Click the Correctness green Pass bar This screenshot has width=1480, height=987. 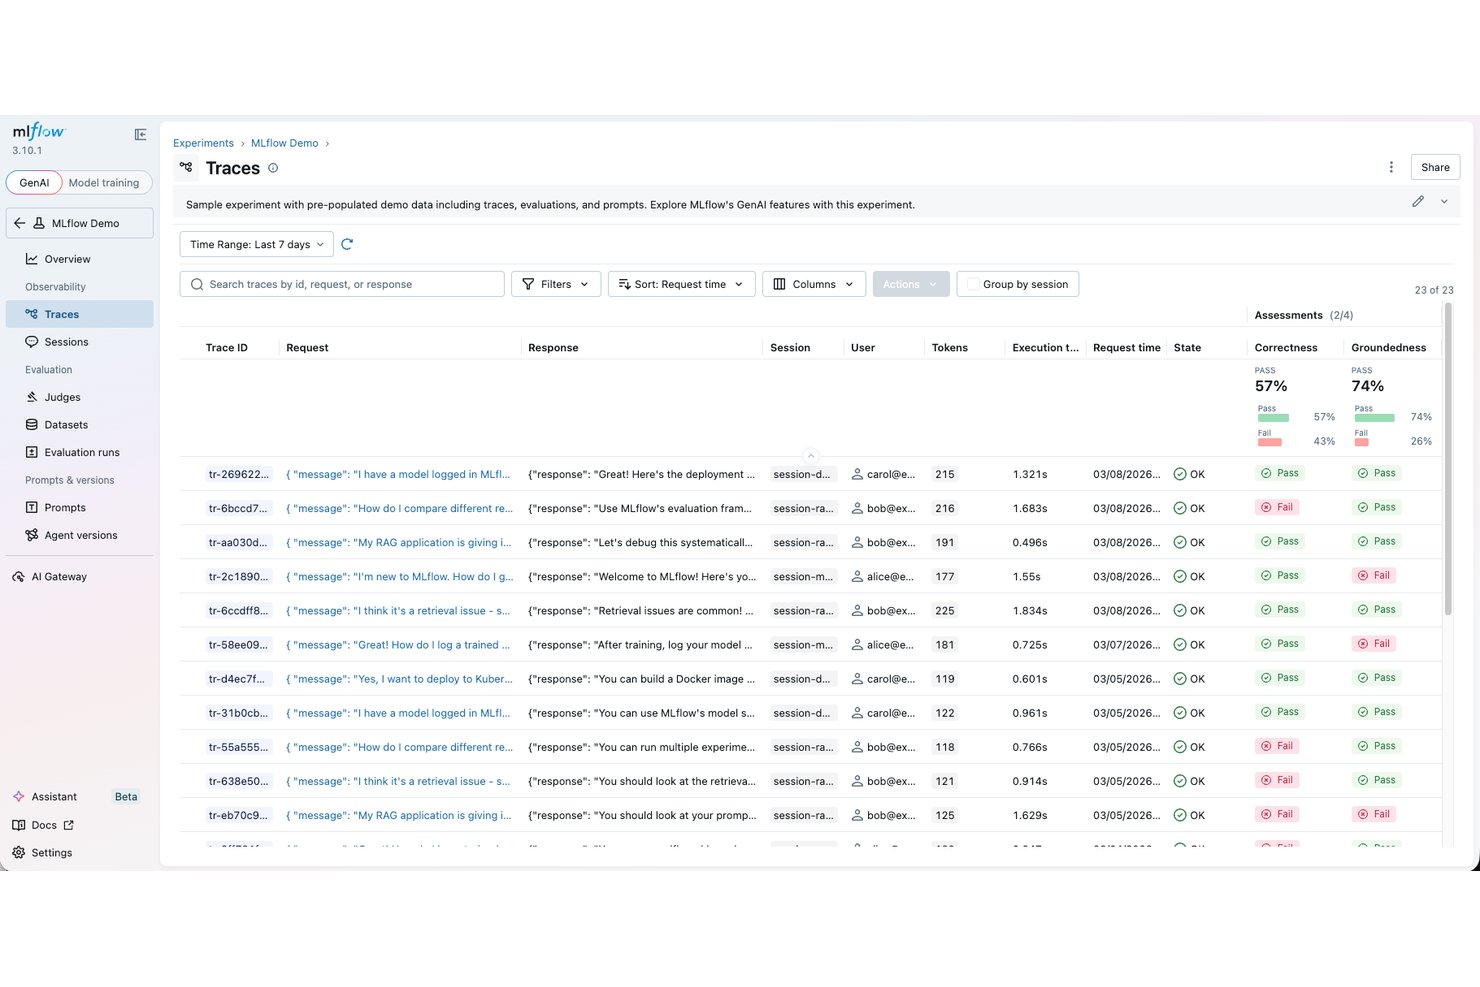(1273, 418)
